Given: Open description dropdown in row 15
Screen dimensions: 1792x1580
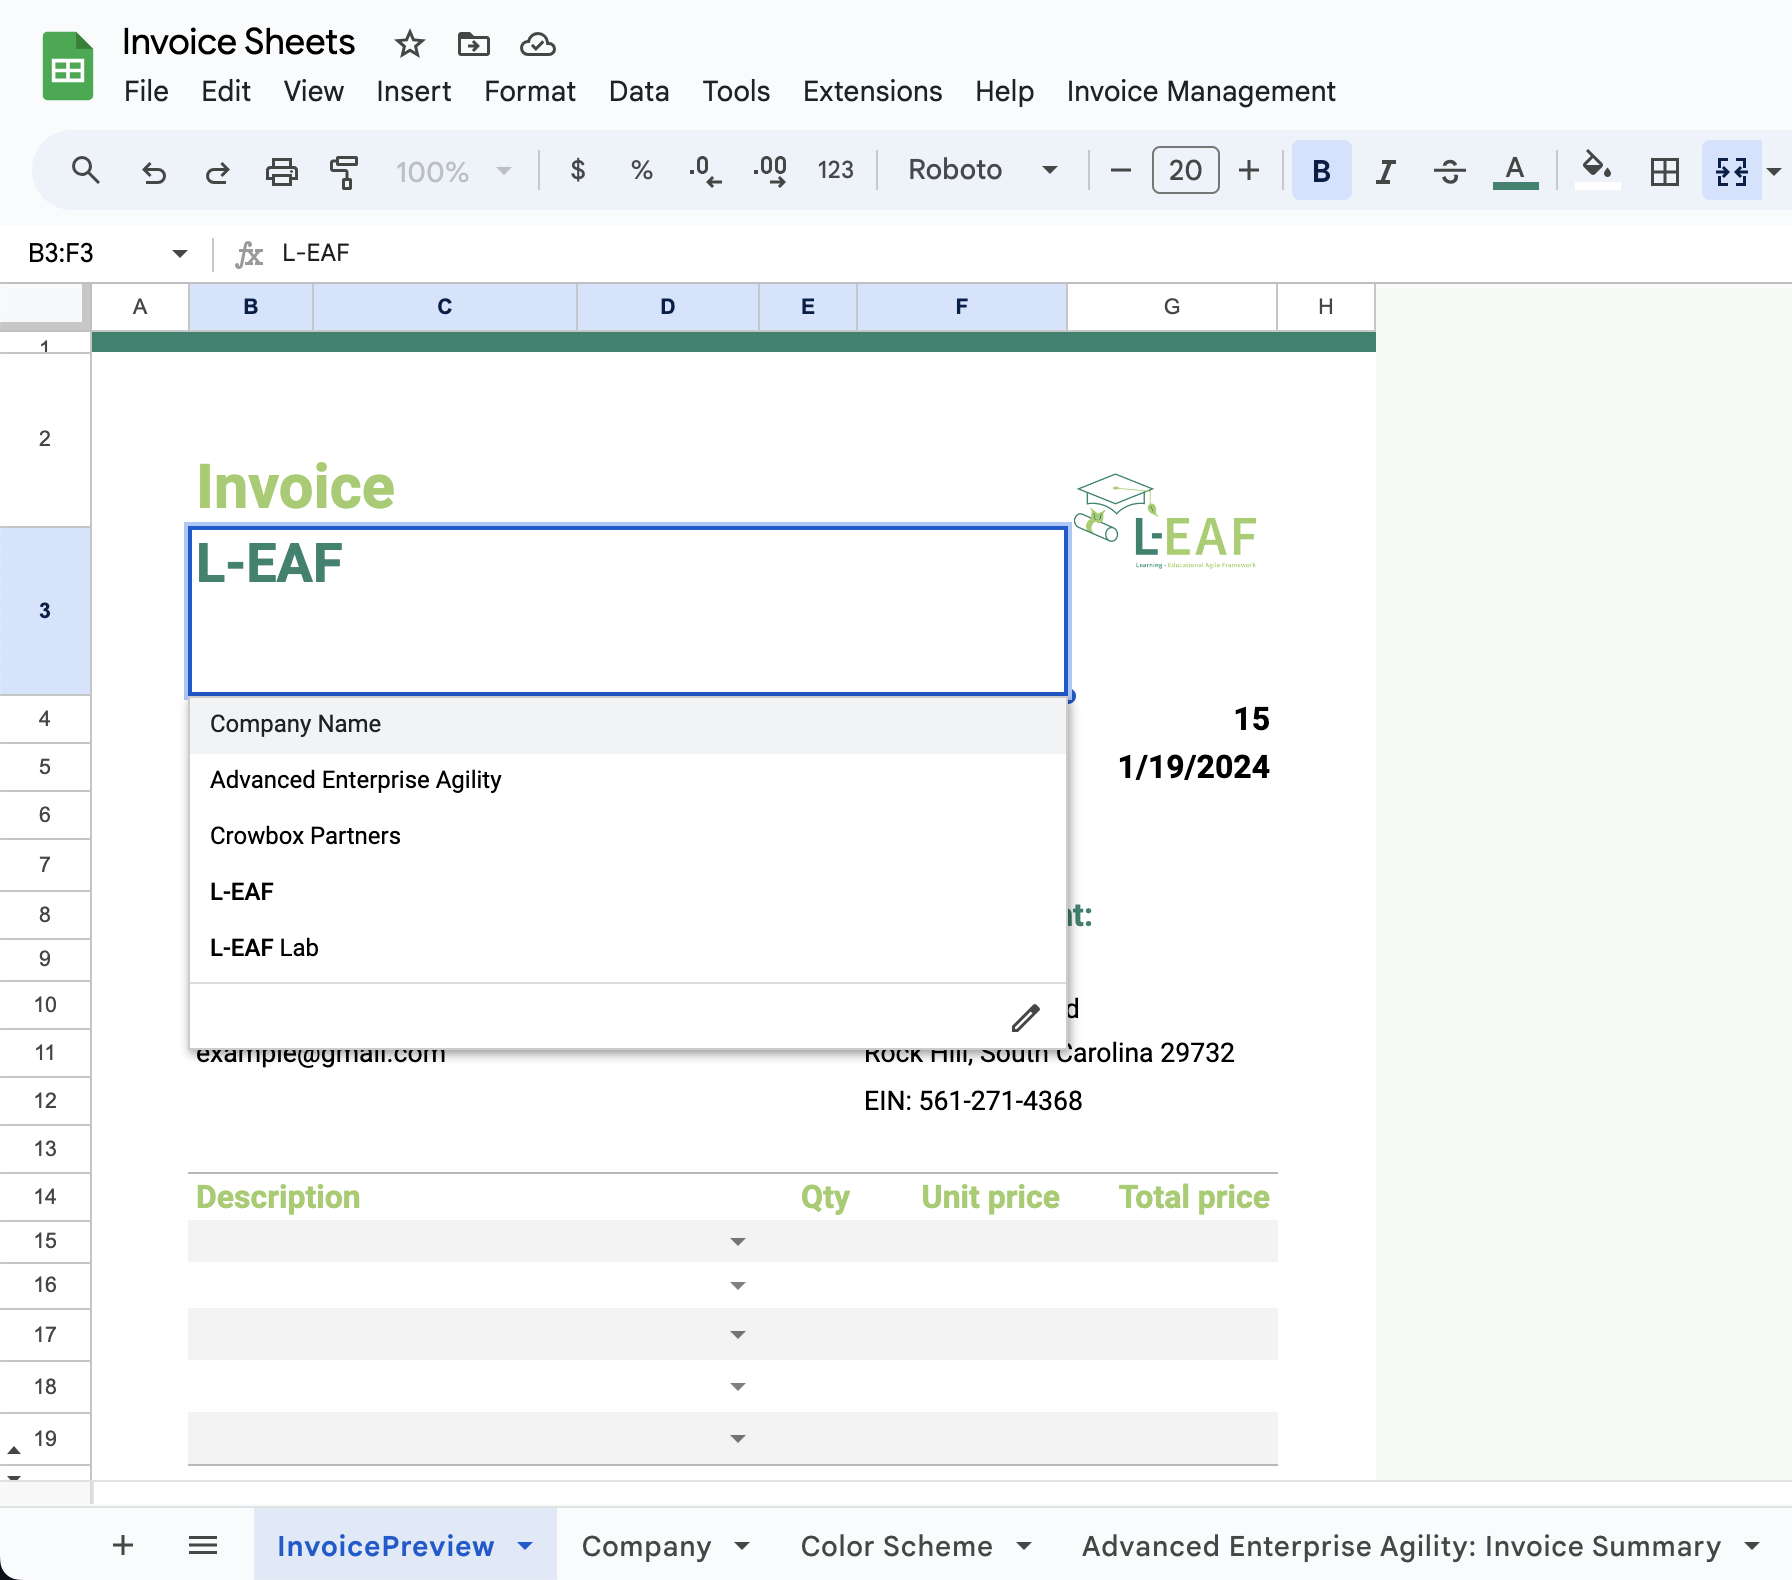Looking at the screenshot, I should (738, 1242).
